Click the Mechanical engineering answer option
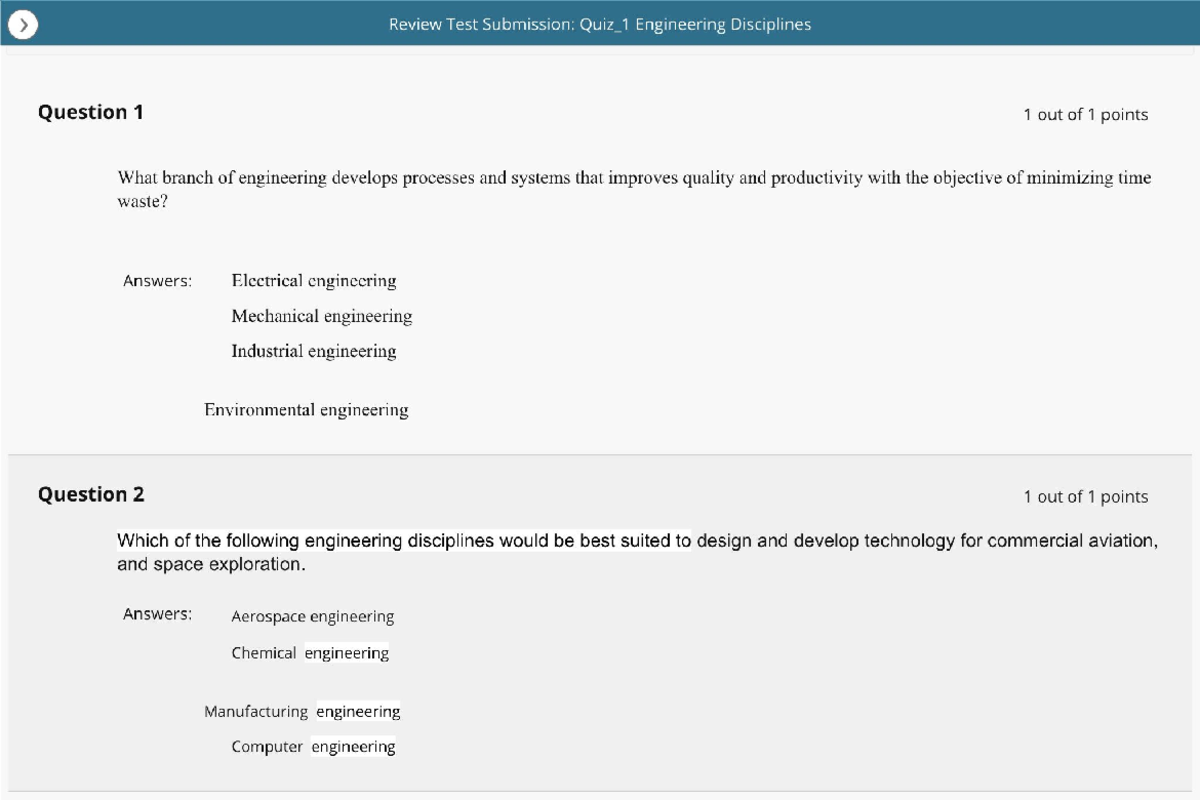The height and width of the screenshot is (800, 1200). tap(322, 316)
